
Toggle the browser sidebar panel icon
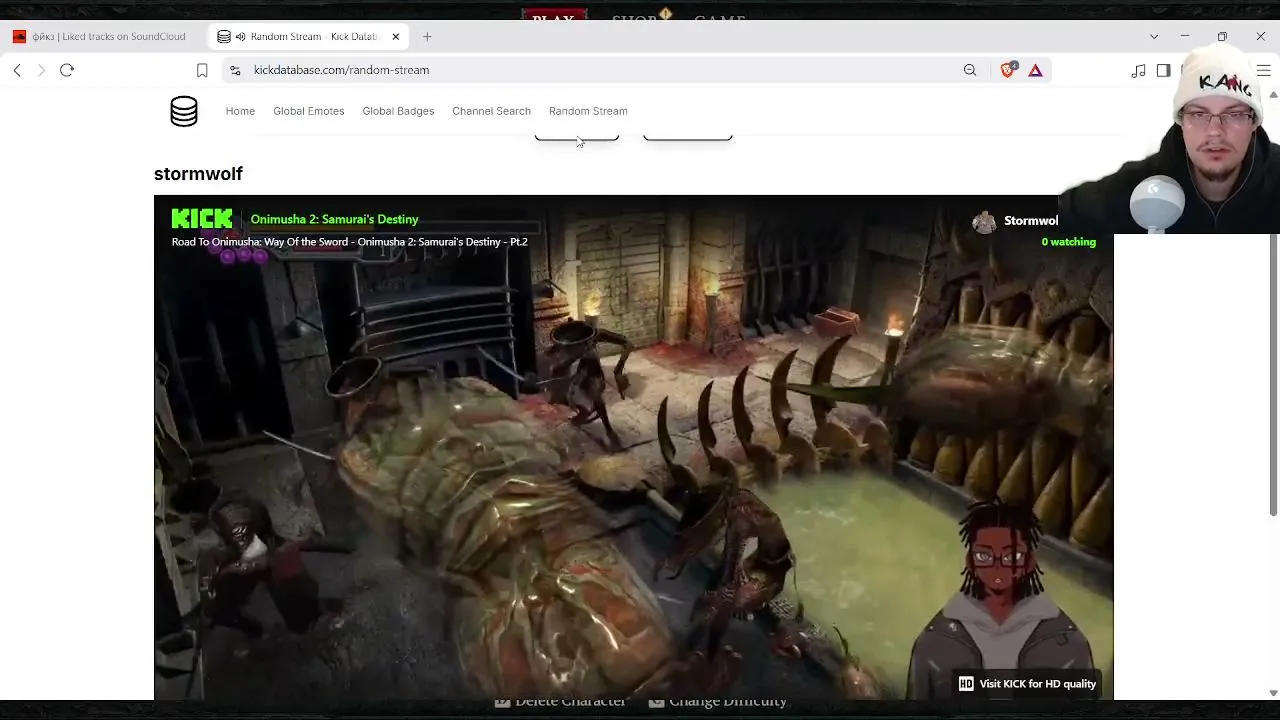1163,70
